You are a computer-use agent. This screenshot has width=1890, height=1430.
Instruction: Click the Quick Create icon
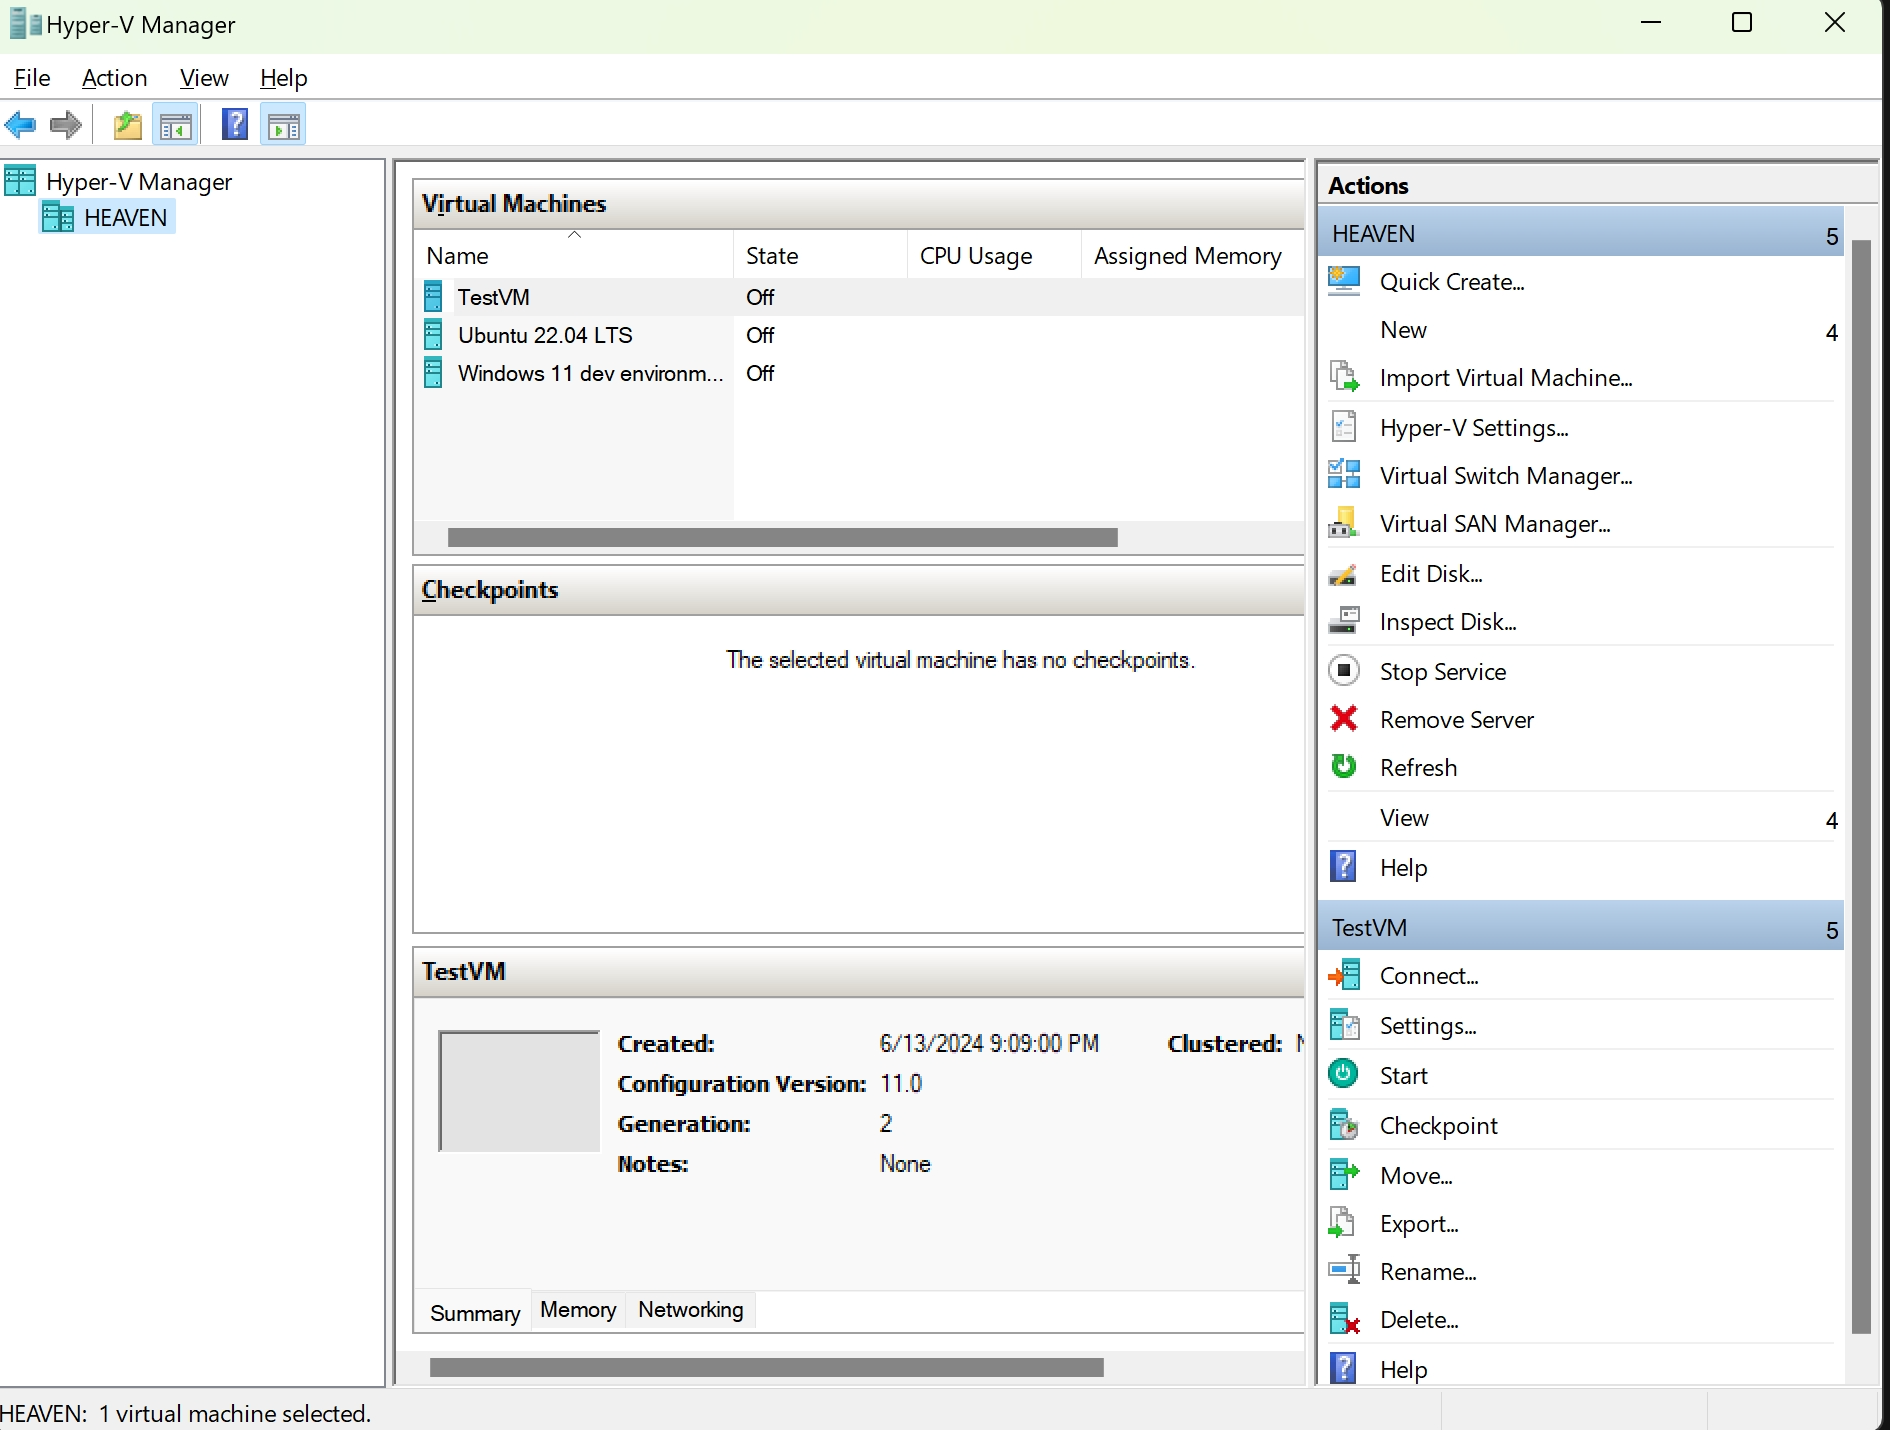point(1344,281)
